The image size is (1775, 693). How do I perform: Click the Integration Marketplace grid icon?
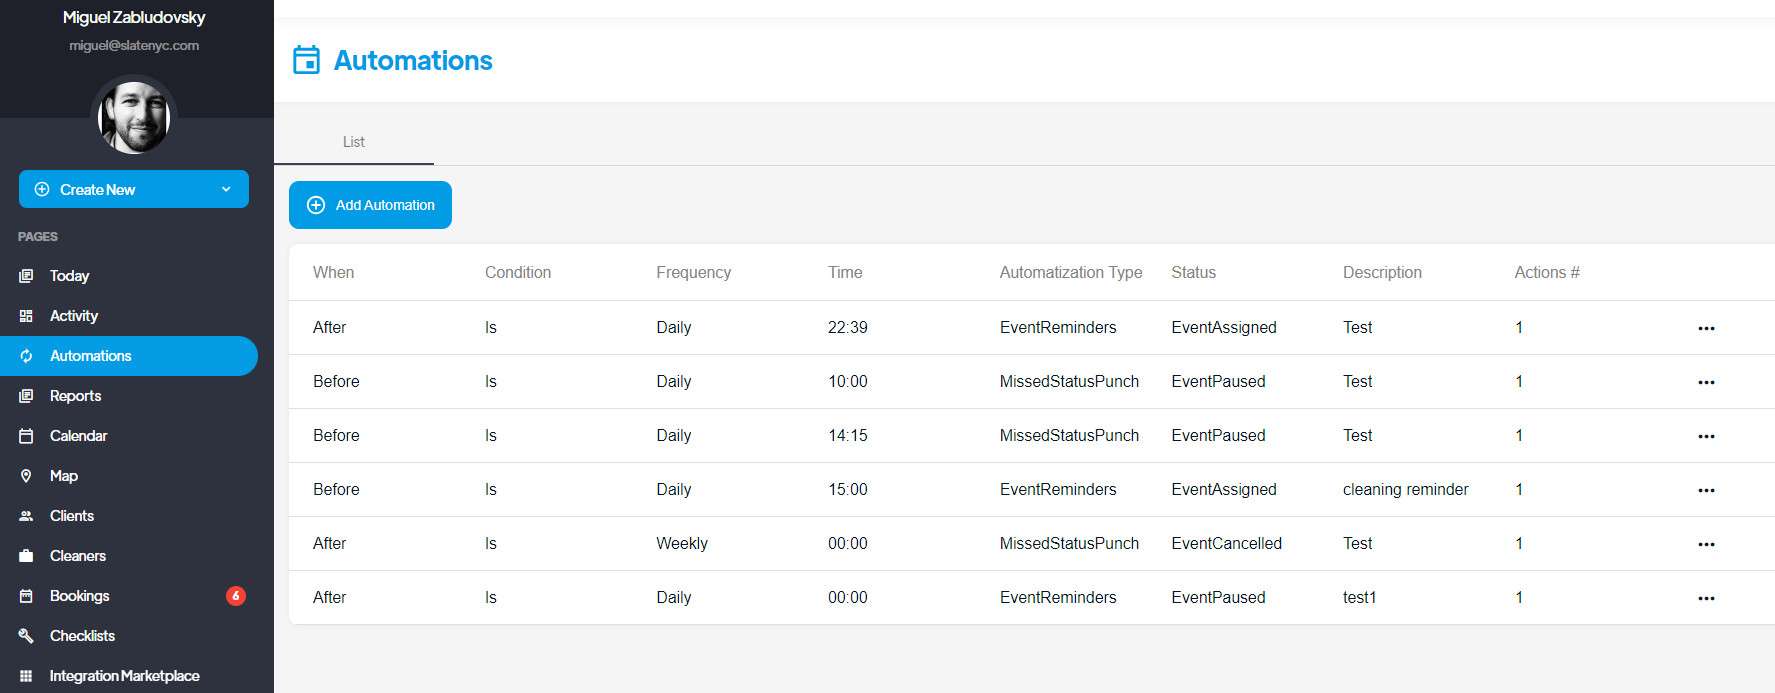tap(26, 676)
